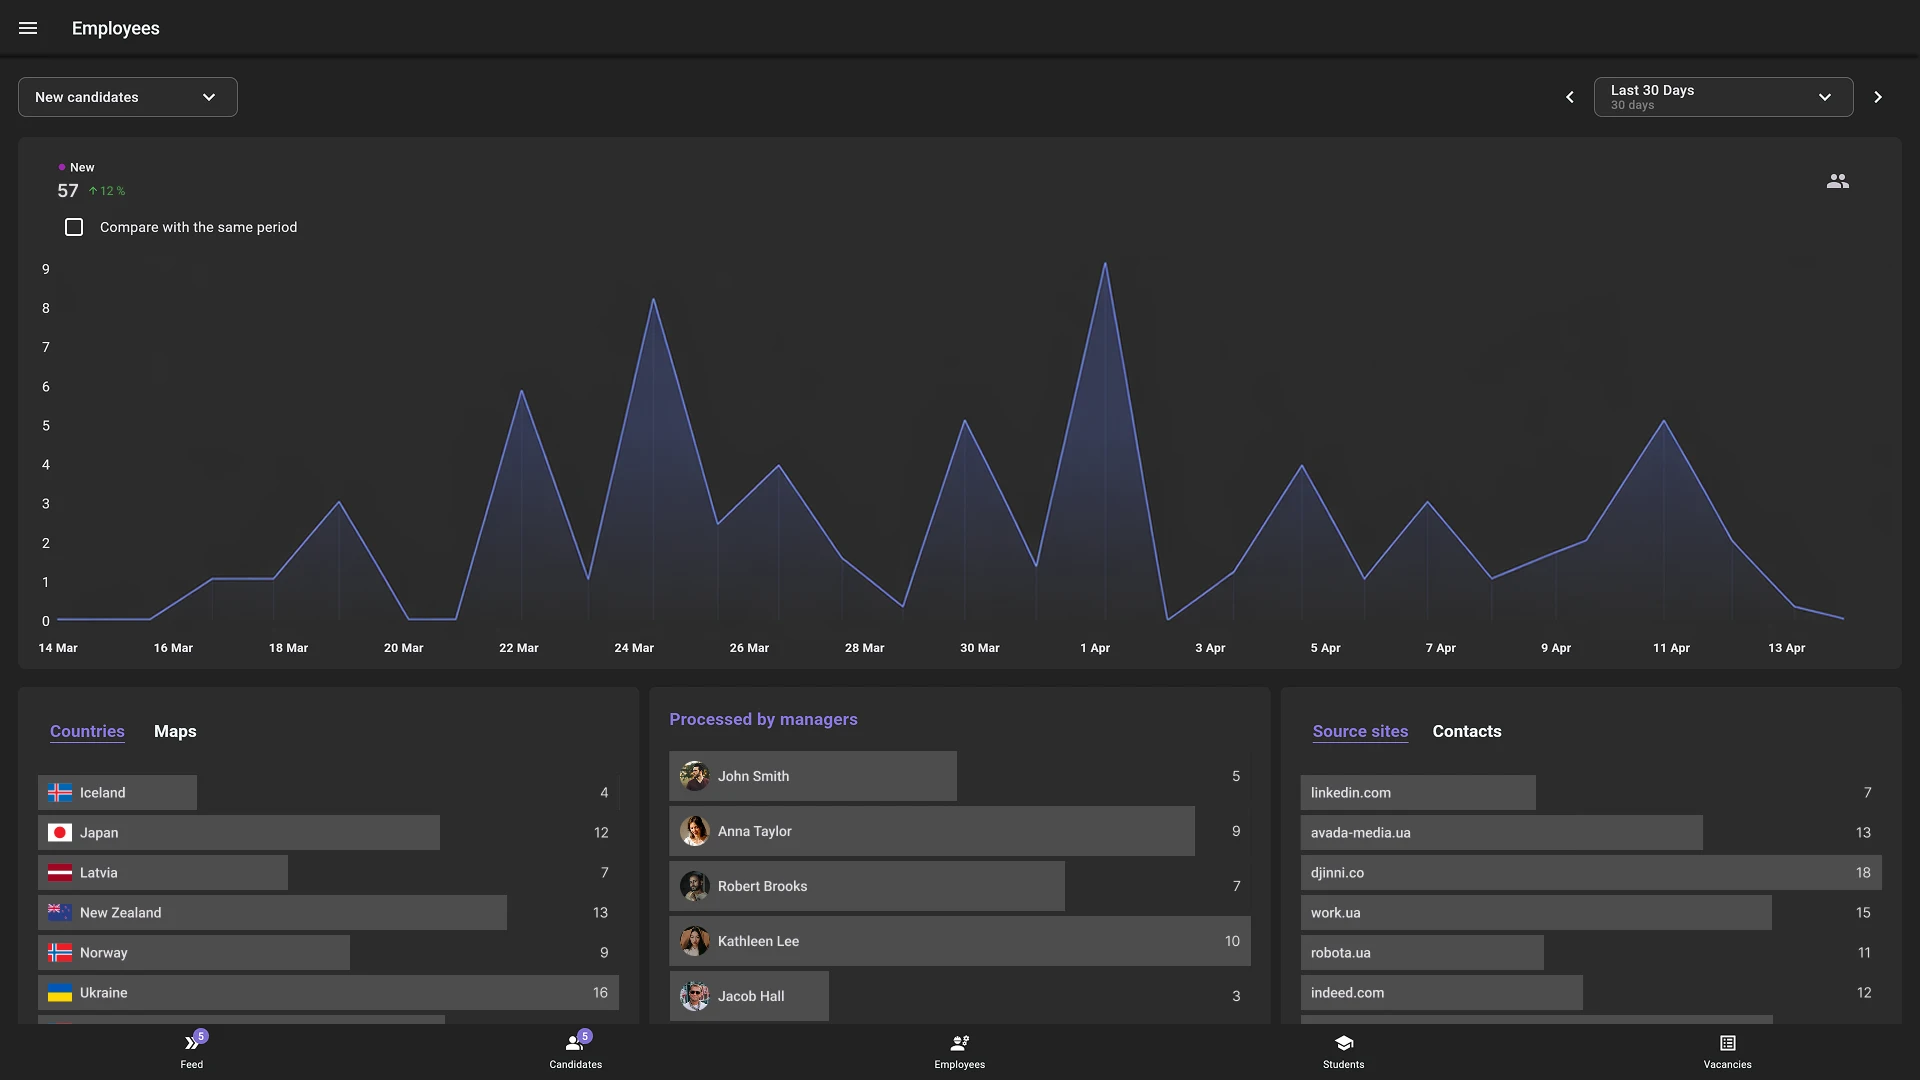Switch to the Contacts tab
Image resolution: width=1920 pixels, height=1080 pixels.
[x=1466, y=731]
